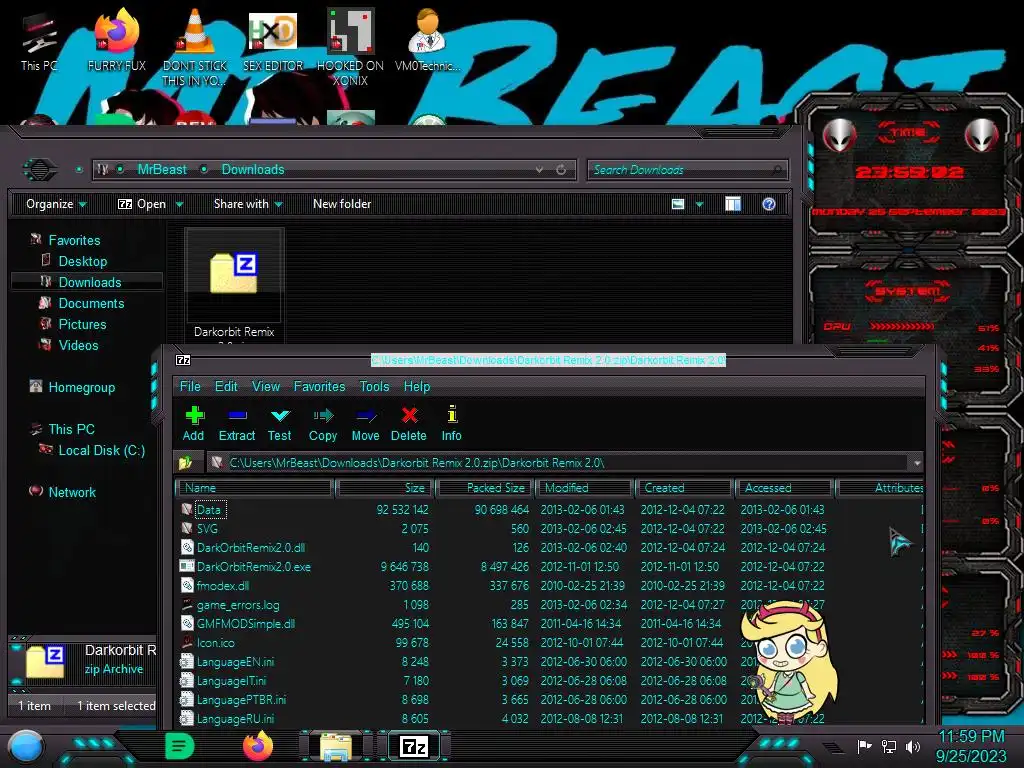Open Firefox from the taskbar

(258, 746)
